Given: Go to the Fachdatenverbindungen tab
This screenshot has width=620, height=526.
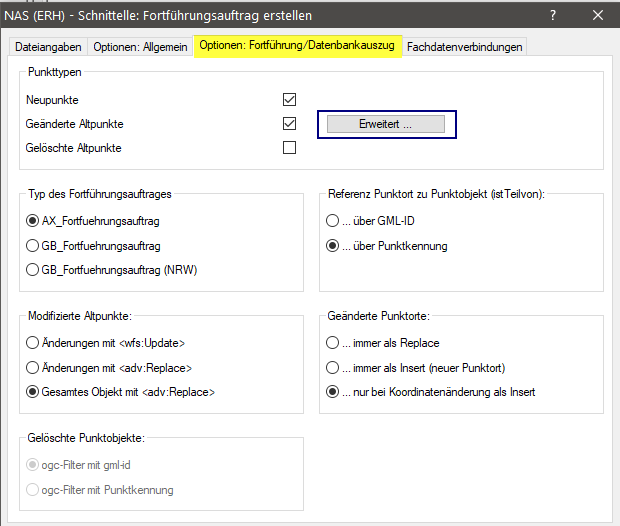Looking at the screenshot, I should pyautogui.click(x=464, y=47).
